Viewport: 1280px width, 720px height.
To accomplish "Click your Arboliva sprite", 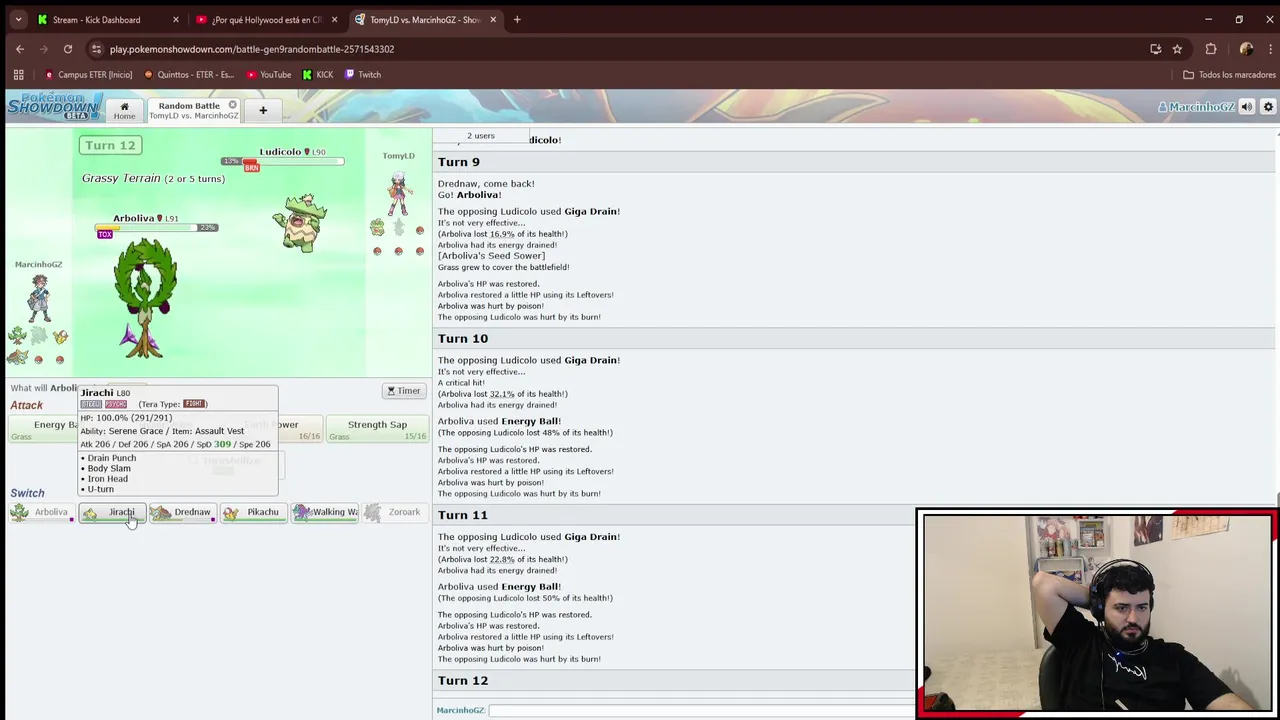I will pos(145,297).
